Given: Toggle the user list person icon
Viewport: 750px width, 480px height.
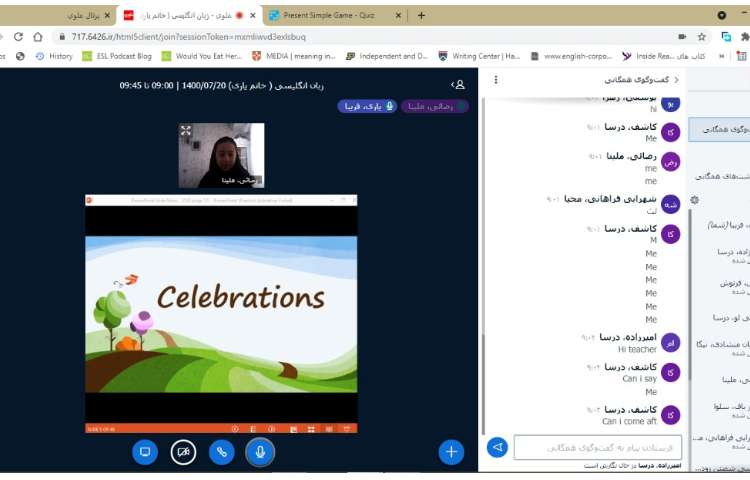Looking at the screenshot, I should coord(458,85).
